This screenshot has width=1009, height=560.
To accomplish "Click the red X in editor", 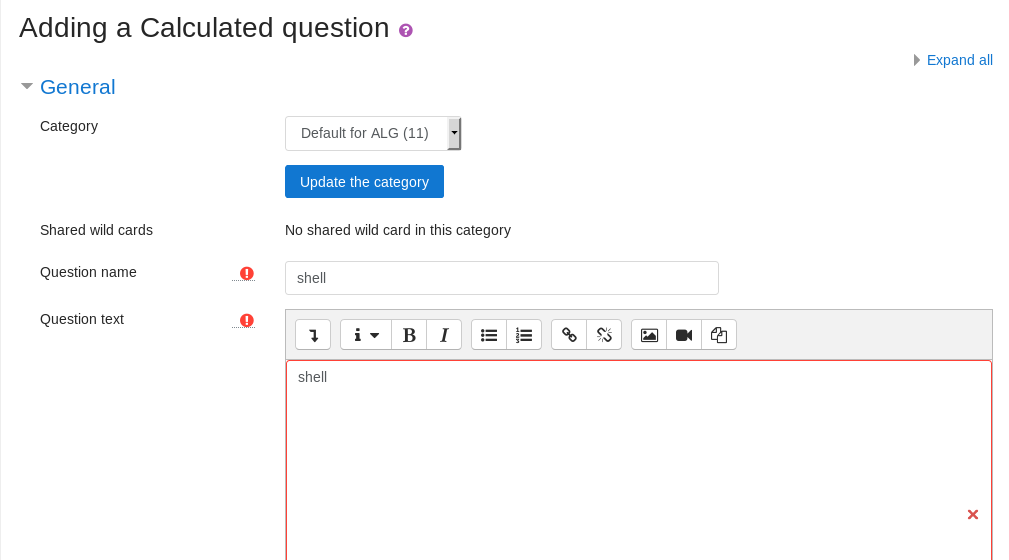I will click(x=972, y=515).
